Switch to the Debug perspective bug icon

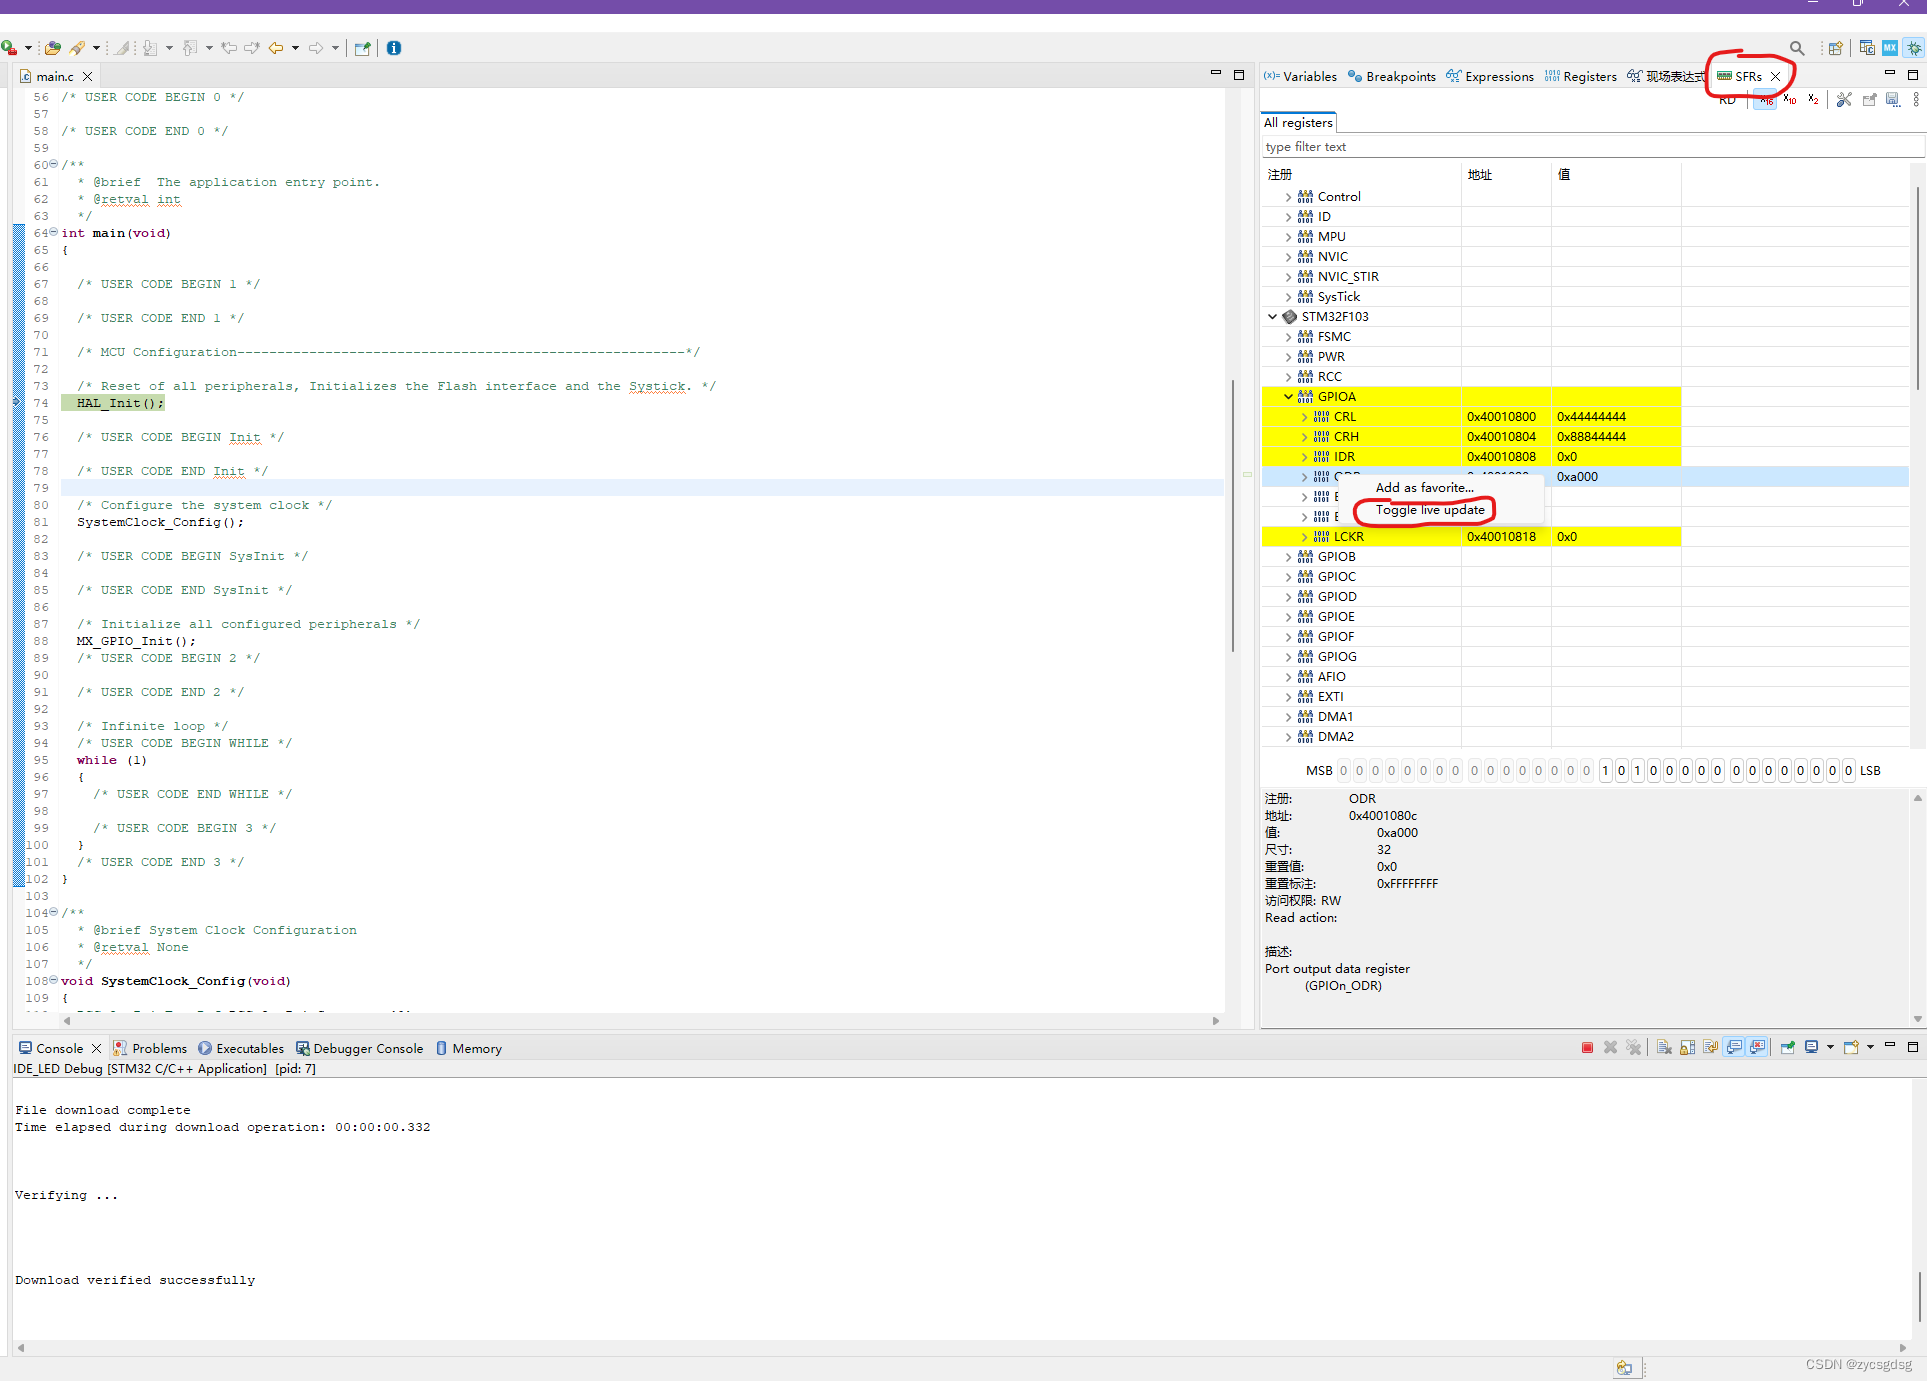point(1914,48)
